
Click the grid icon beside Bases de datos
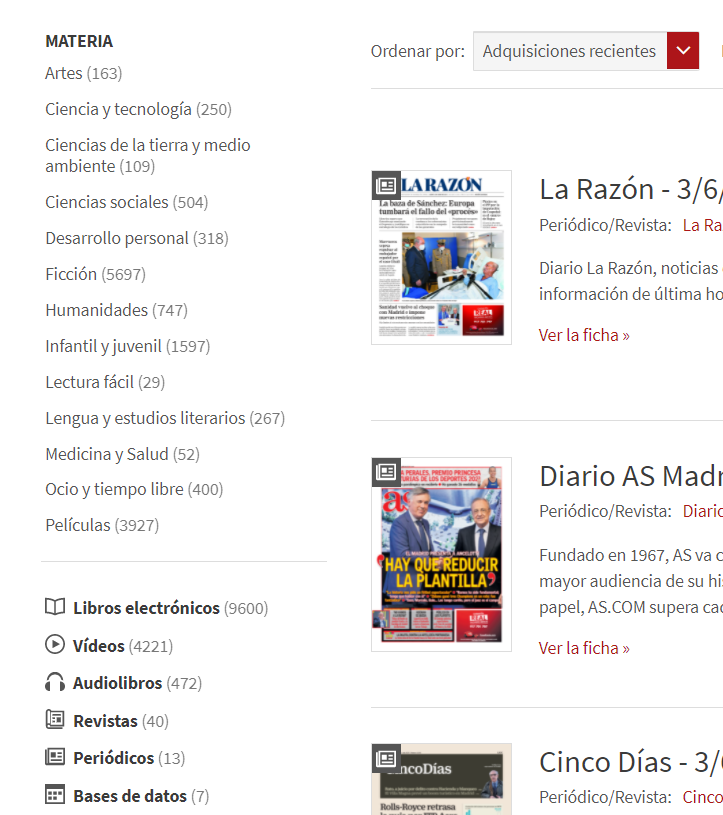pos(55,795)
